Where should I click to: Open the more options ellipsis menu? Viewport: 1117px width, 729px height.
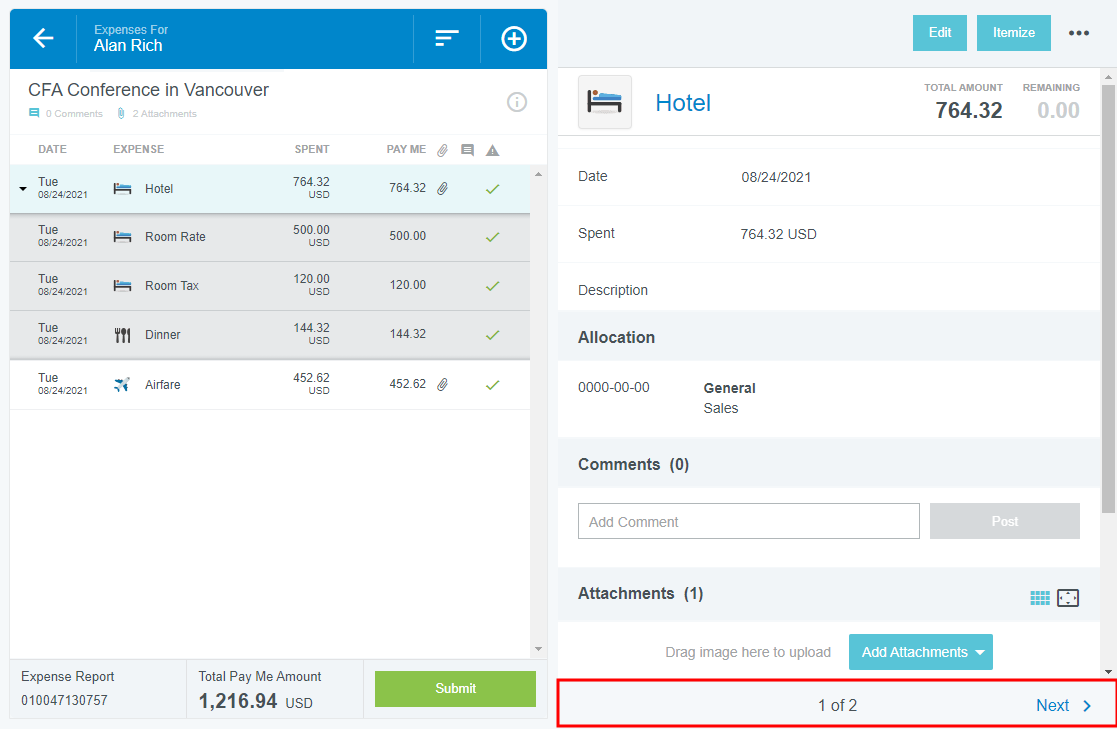point(1078,33)
